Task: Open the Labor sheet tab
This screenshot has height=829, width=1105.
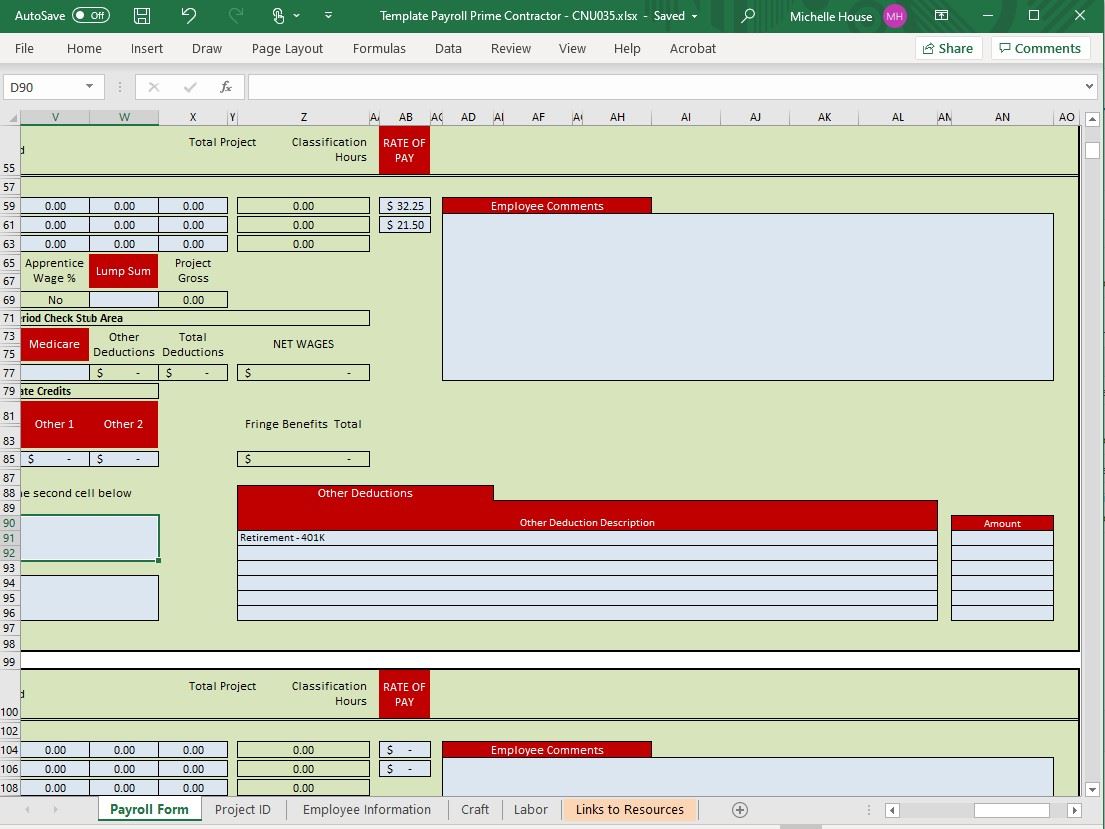Action: [x=531, y=809]
